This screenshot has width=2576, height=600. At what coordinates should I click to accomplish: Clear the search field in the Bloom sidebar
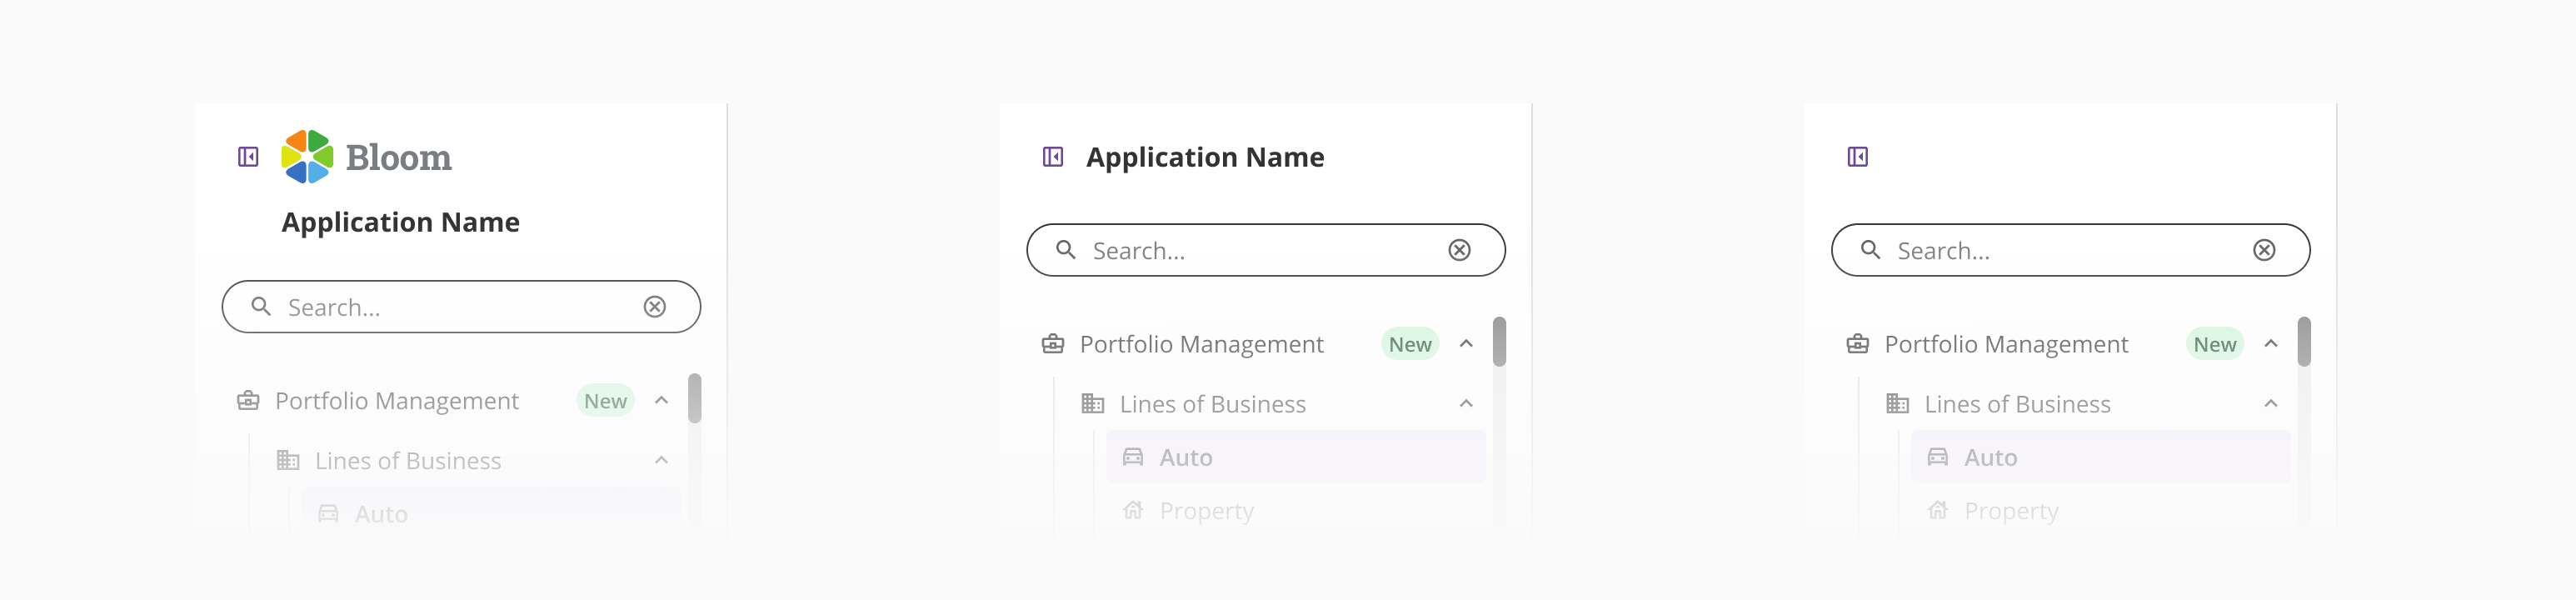(655, 307)
